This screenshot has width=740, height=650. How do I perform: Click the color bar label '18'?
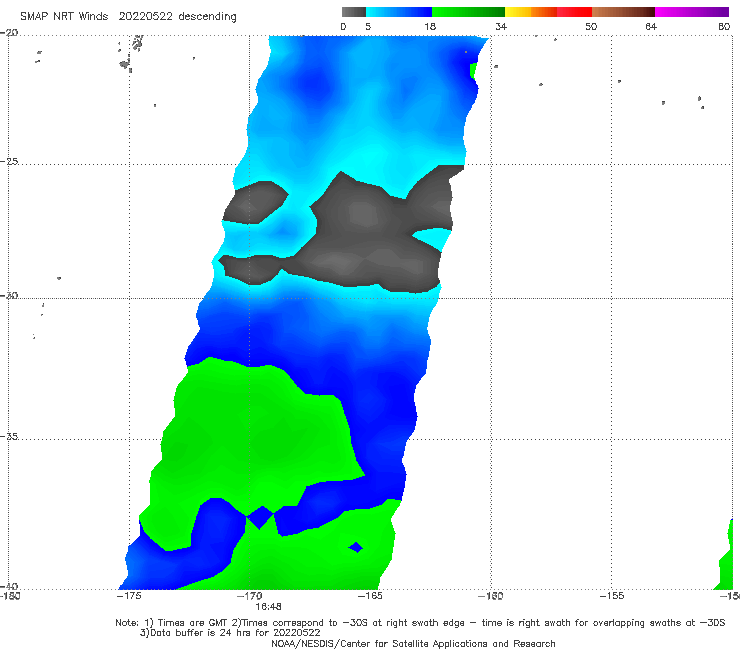tap(430, 27)
